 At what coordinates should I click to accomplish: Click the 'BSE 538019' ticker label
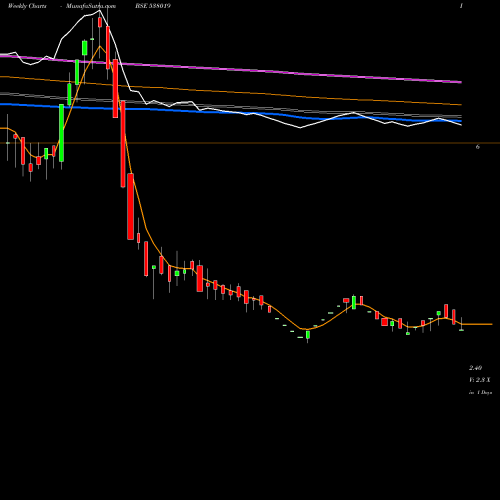pyautogui.click(x=153, y=6)
